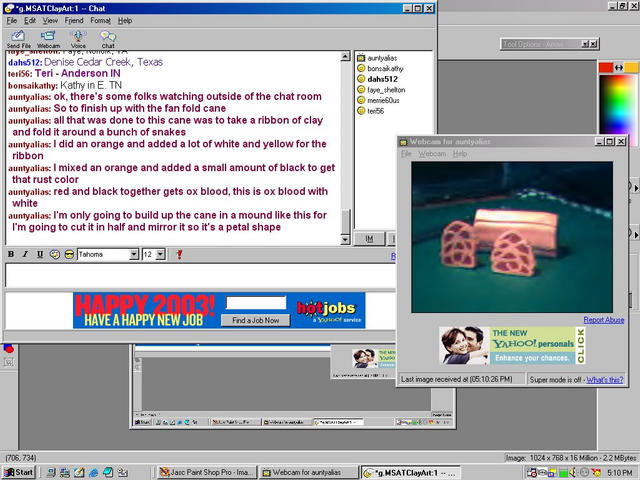Click the 5:10 PM system clock
Image resolution: width=640 pixels, height=480 pixels.
coord(620,472)
